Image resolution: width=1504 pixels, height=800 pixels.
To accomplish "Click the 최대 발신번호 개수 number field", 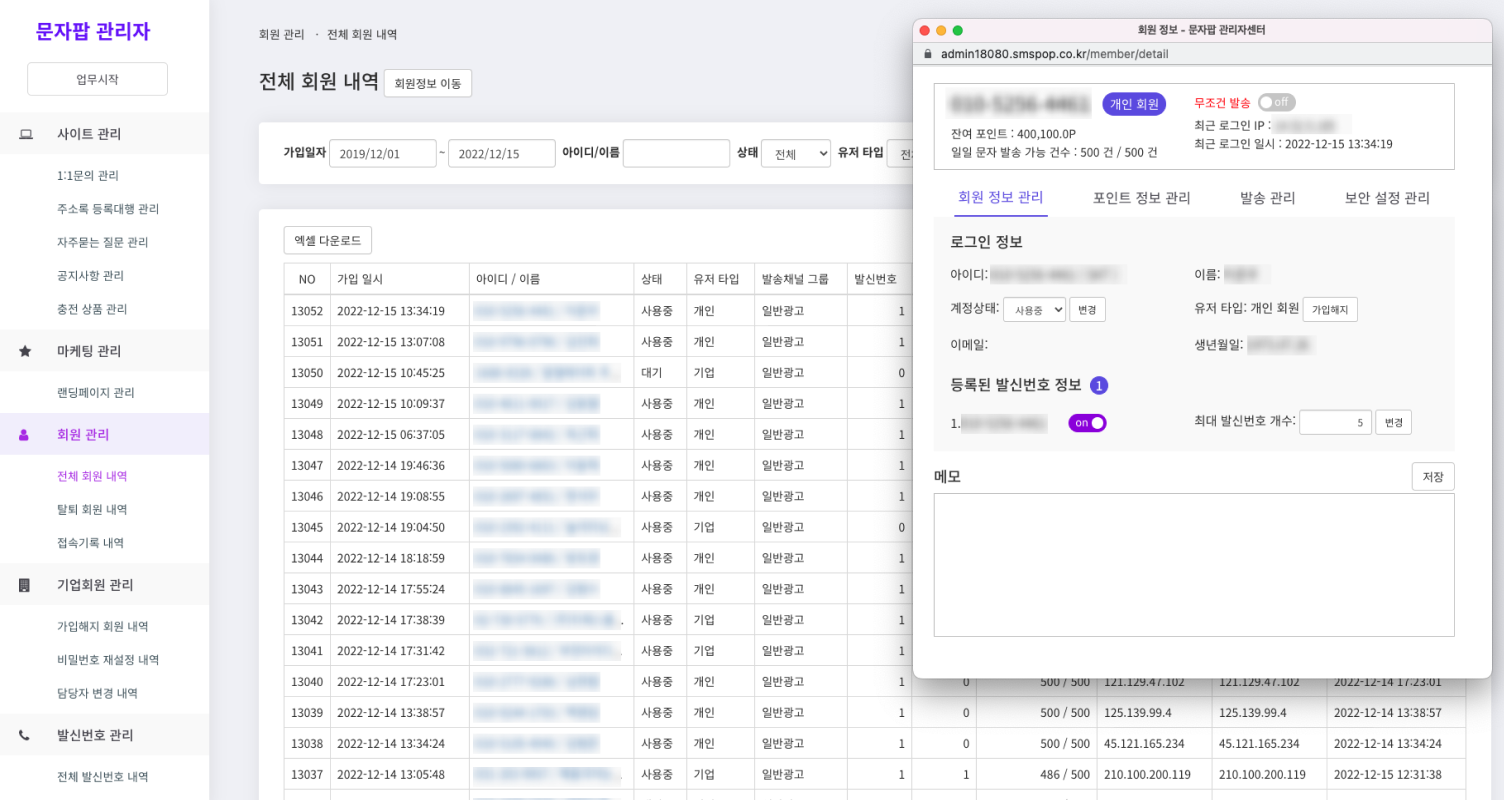I will (x=1335, y=422).
